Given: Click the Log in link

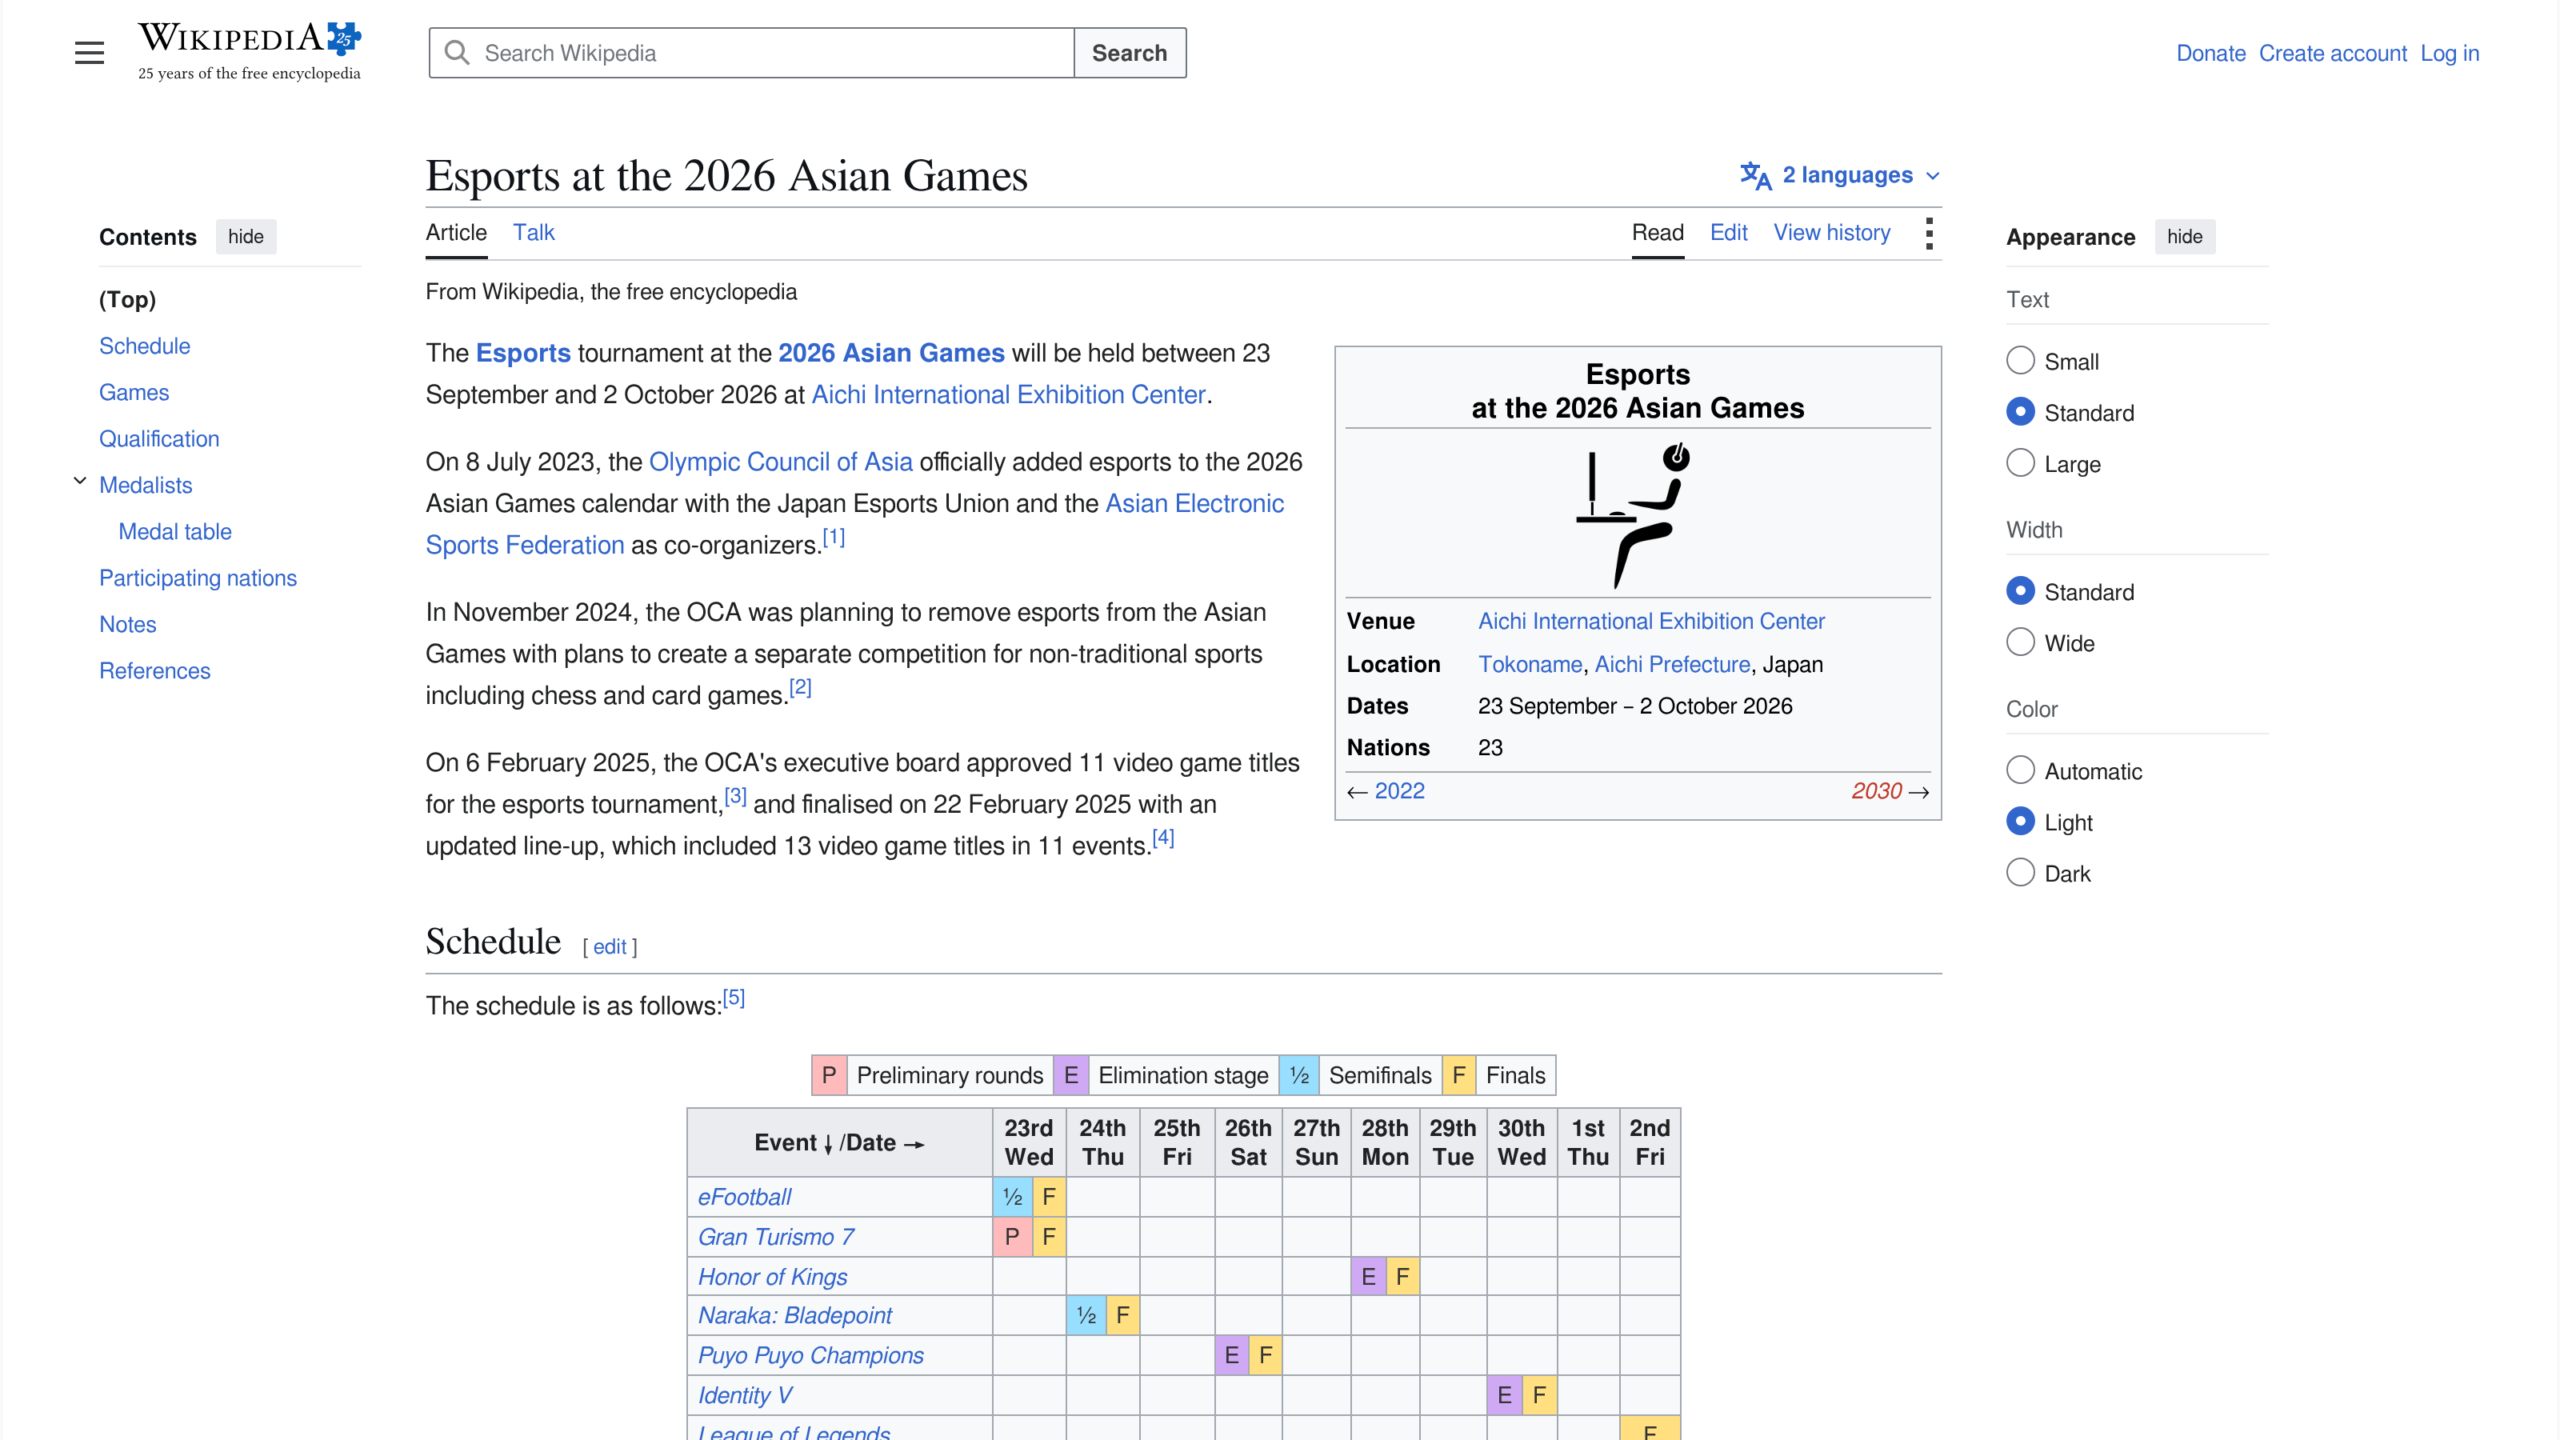Looking at the screenshot, I should [x=2450, y=54].
